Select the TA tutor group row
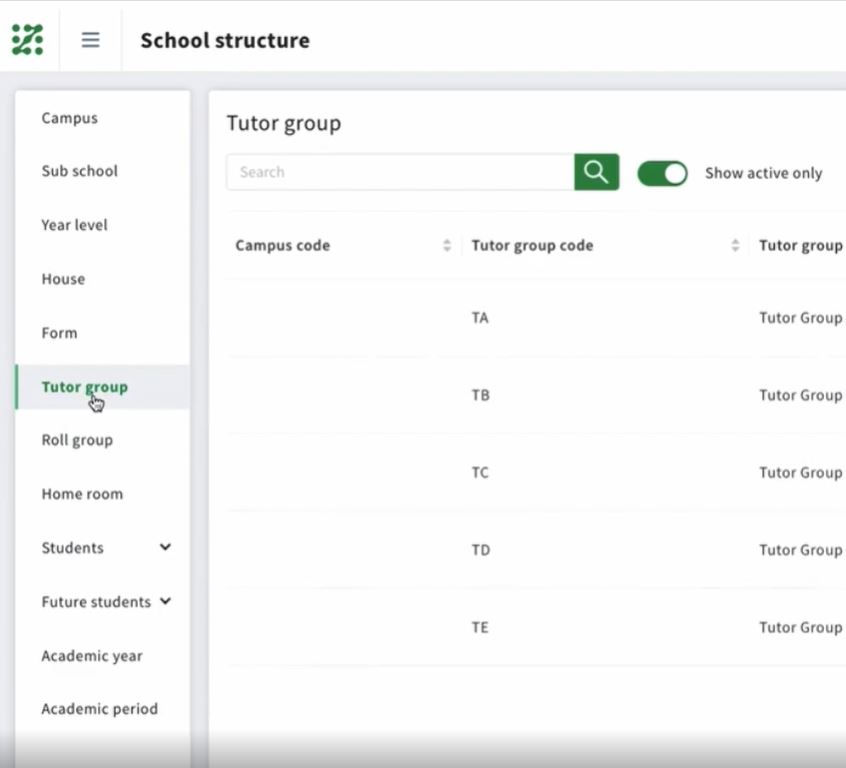Screen dimensions: 846x768 [x=480, y=318]
